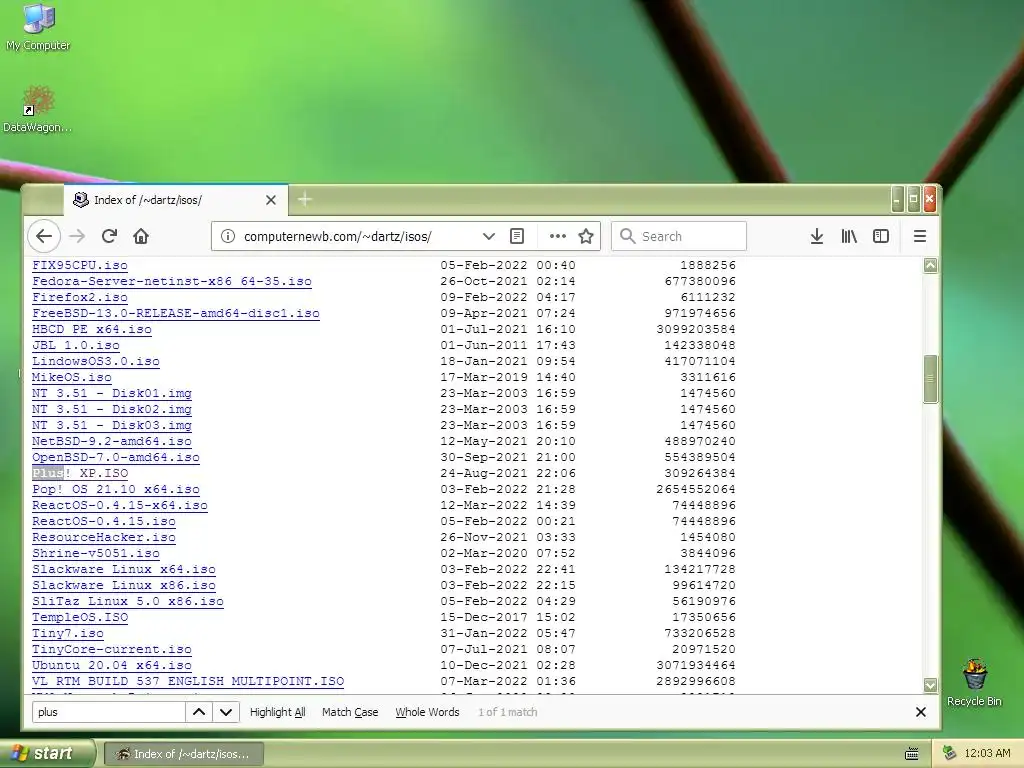Open the DataWagon desktop shortcut
The height and width of the screenshot is (768, 1024).
tap(37, 109)
